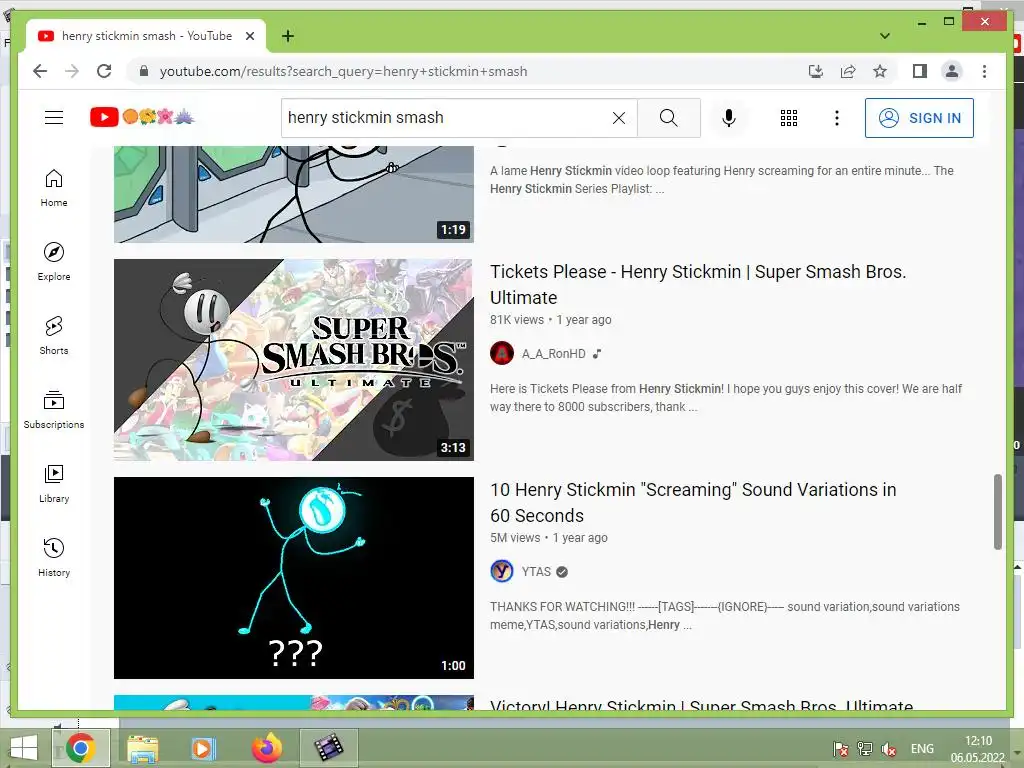Click the Action Center flag tray icon
The height and width of the screenshot is (768, 1024).
coord(840,749)
